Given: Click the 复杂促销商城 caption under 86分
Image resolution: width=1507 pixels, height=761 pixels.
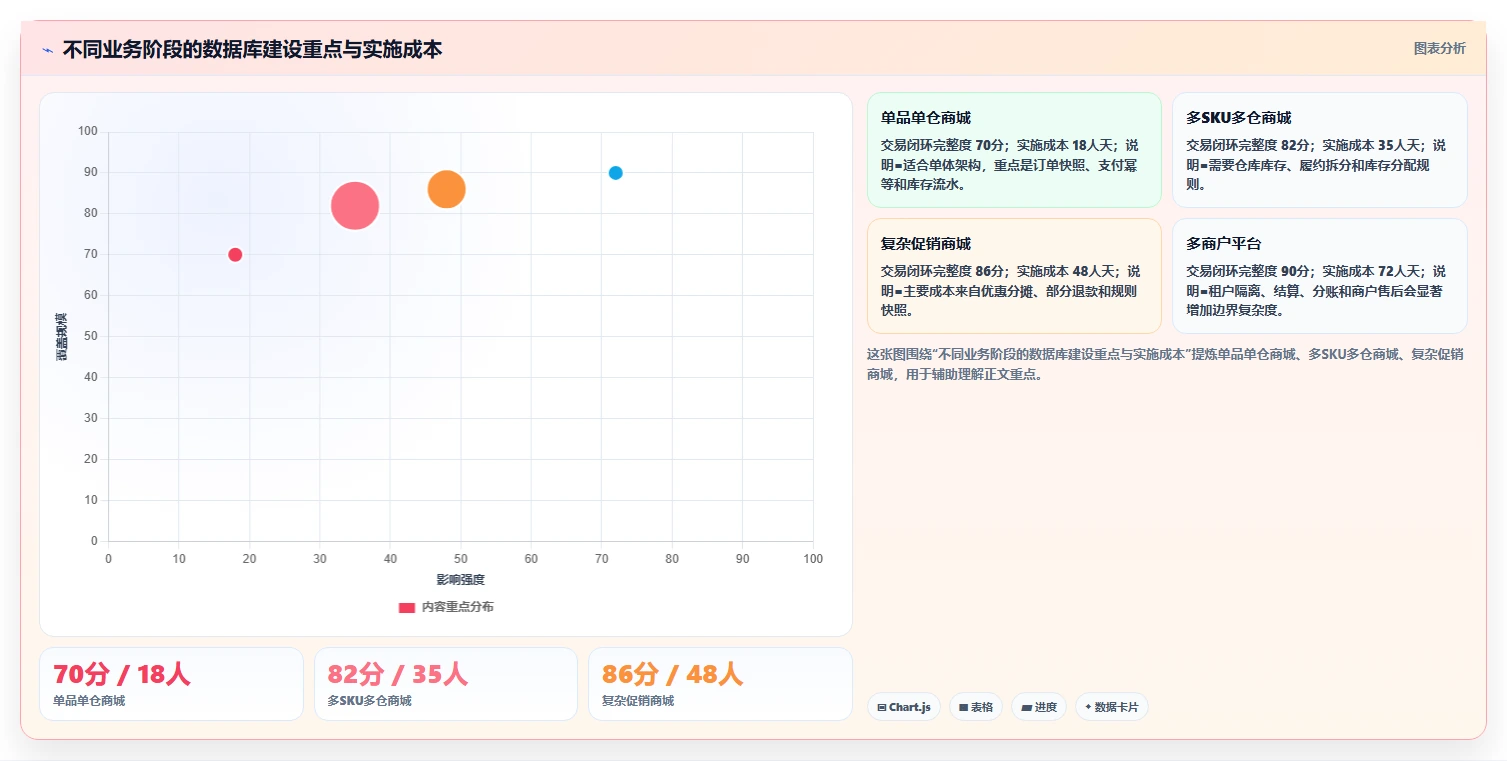Looking at the screenshot, I should pyautogui.click(x=638, y=701).
